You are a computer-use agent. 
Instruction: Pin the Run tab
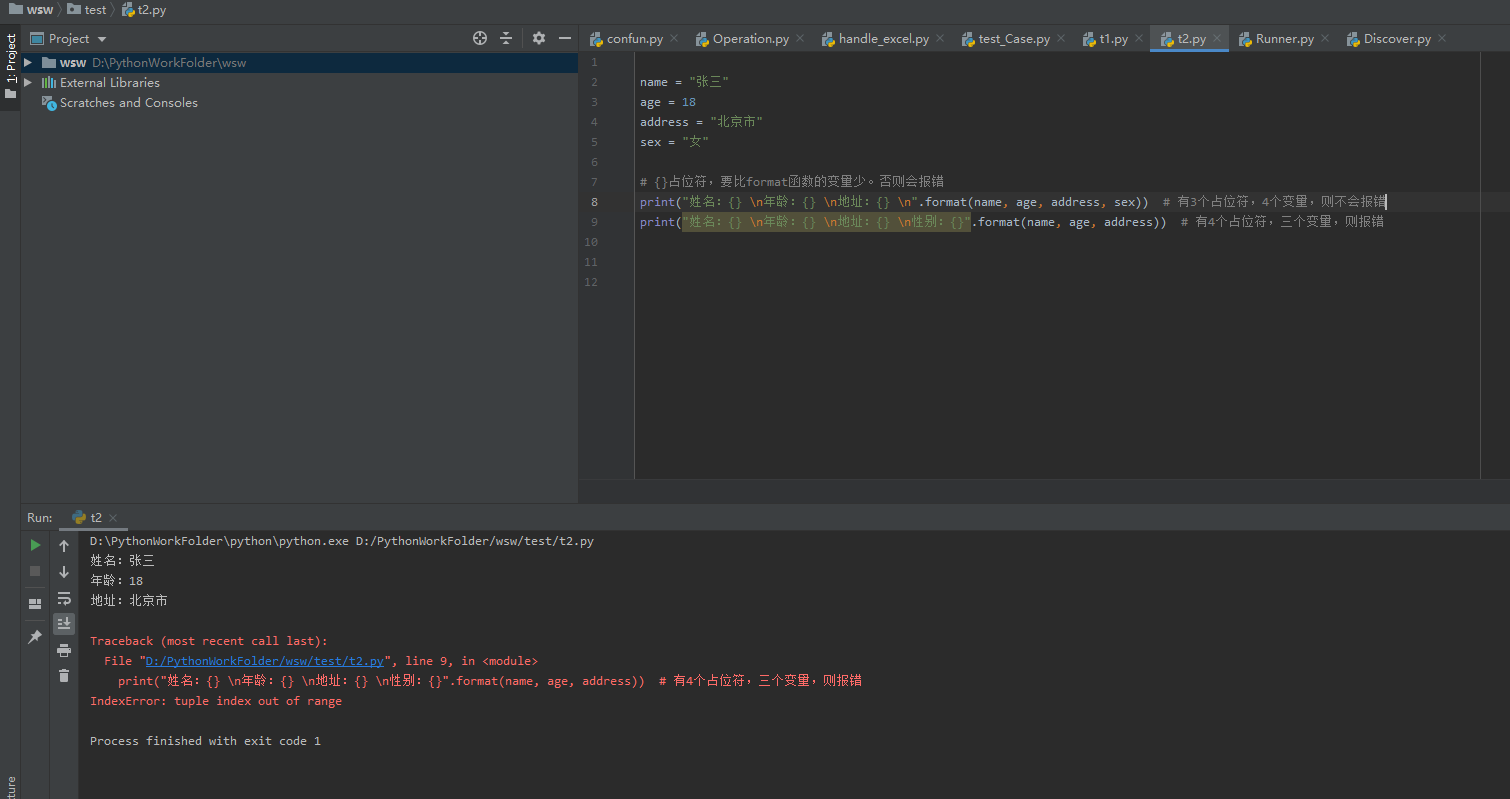point(35,636)
